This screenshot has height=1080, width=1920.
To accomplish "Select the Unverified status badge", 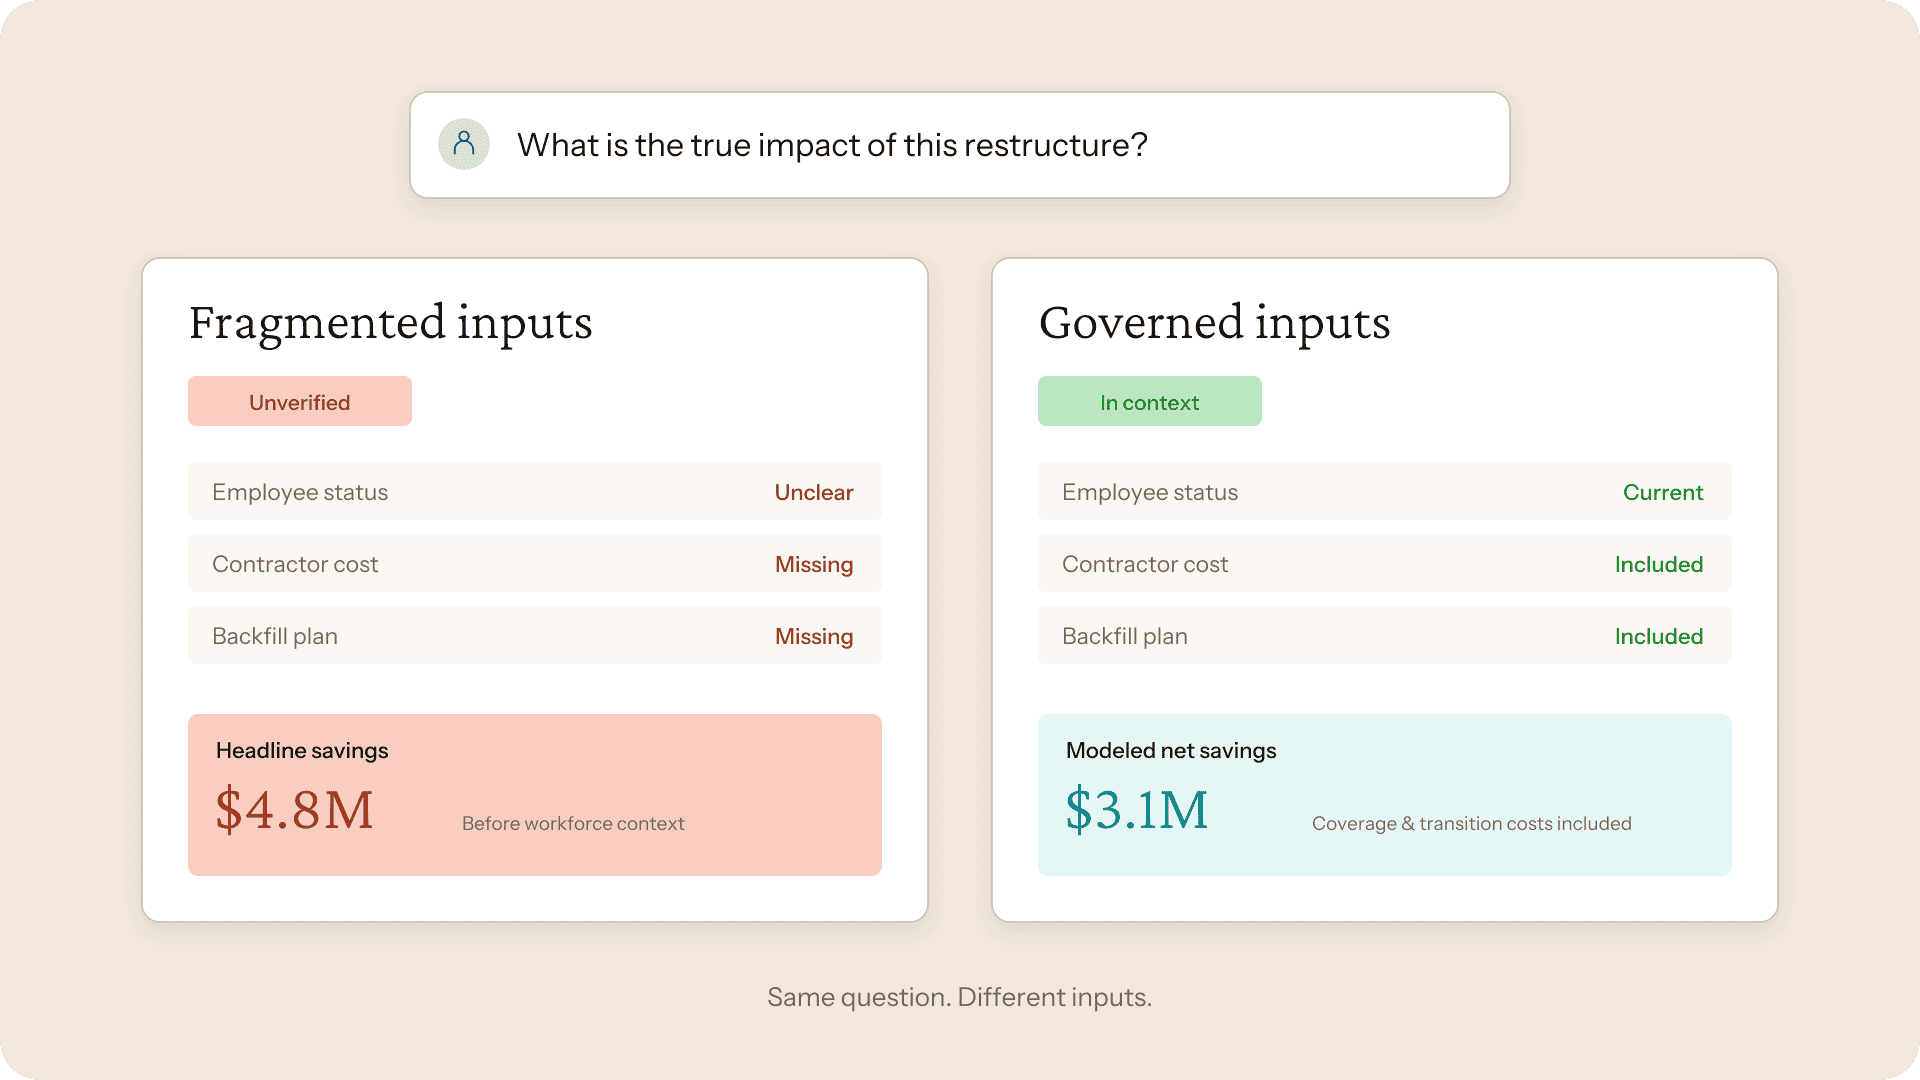I will click(300, 401).
